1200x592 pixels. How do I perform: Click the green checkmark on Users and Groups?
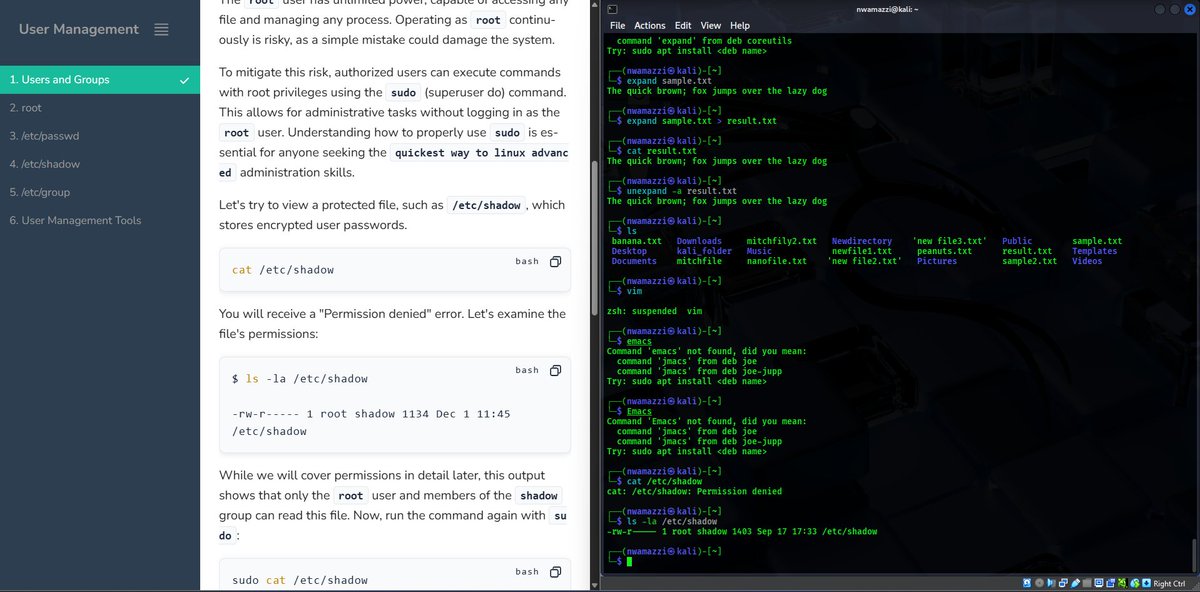pyautogui.click(x=183, y=79)
